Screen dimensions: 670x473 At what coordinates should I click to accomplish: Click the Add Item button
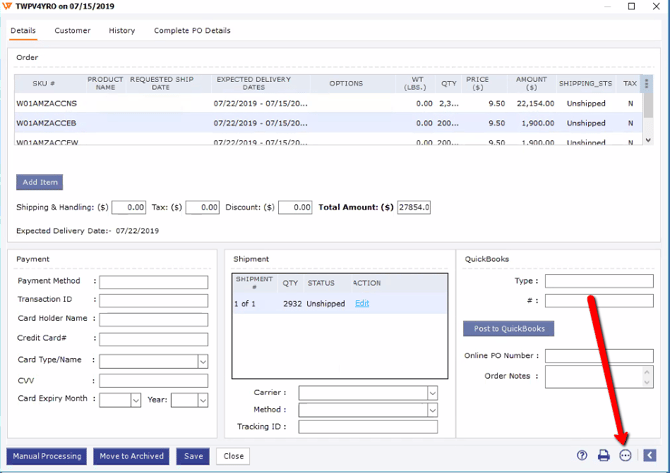coord(40,182)
